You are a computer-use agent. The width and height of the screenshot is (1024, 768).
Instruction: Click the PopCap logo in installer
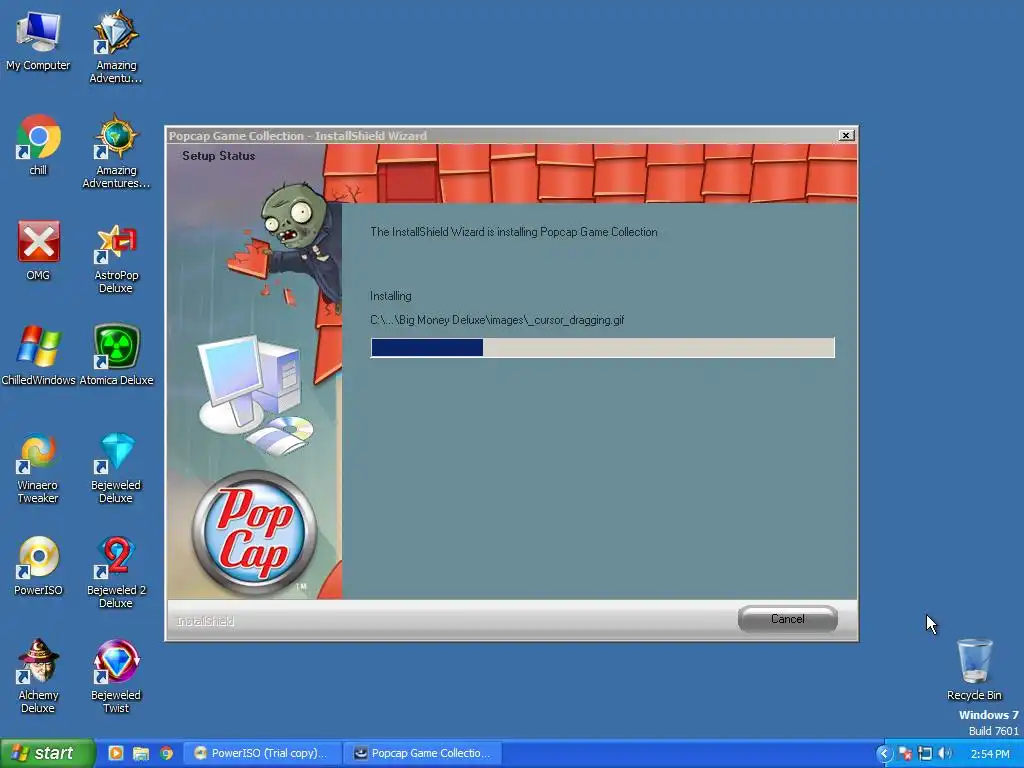(x=253, y=533)
